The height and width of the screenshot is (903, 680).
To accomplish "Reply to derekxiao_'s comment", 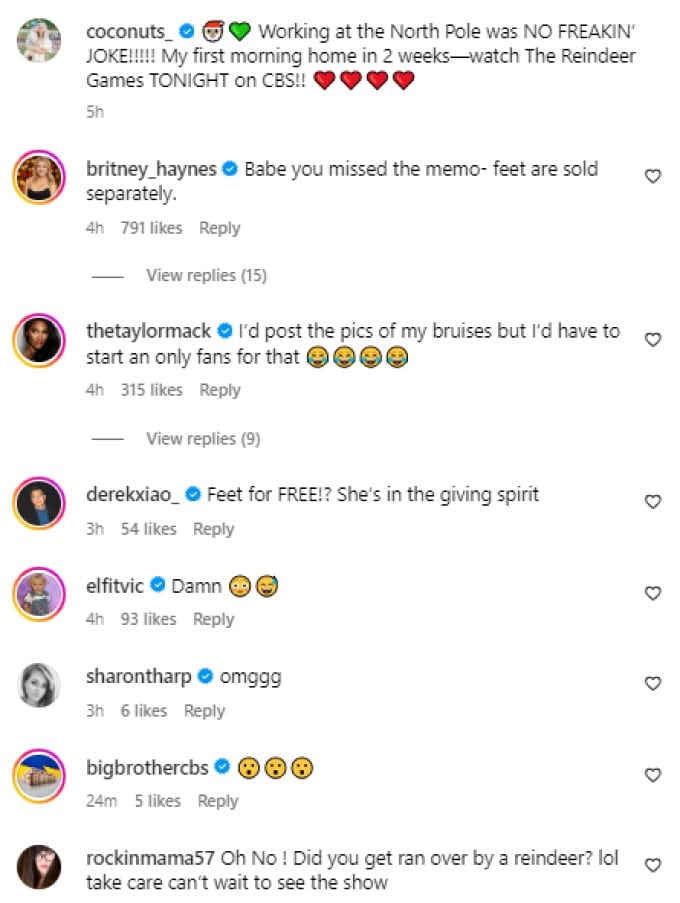I will click(x=213, y=529).
